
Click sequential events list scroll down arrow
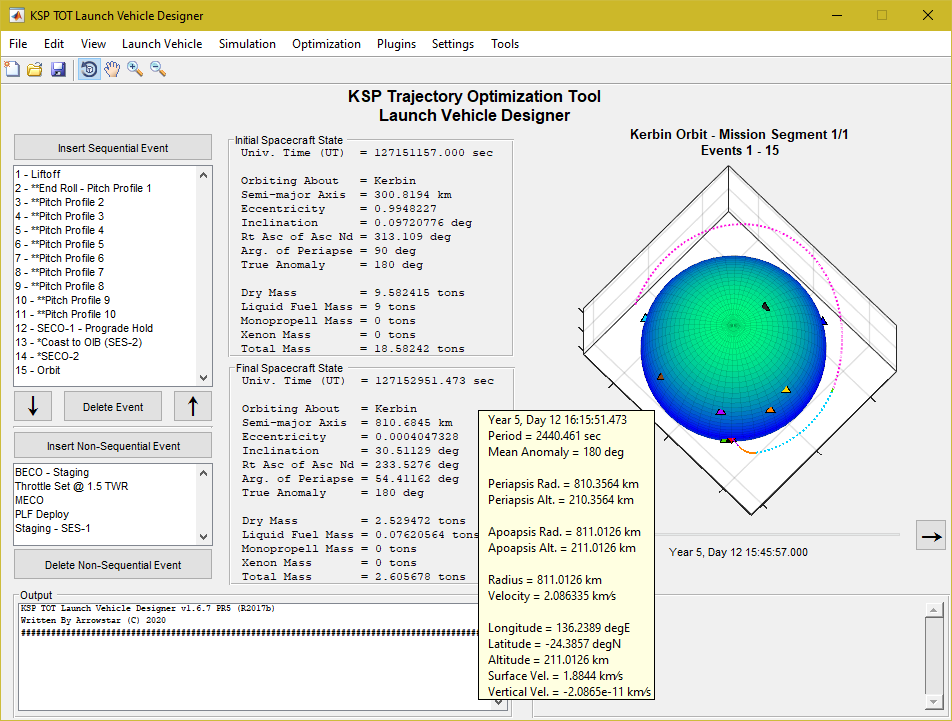pyautogui.click(x=203, y=377)
